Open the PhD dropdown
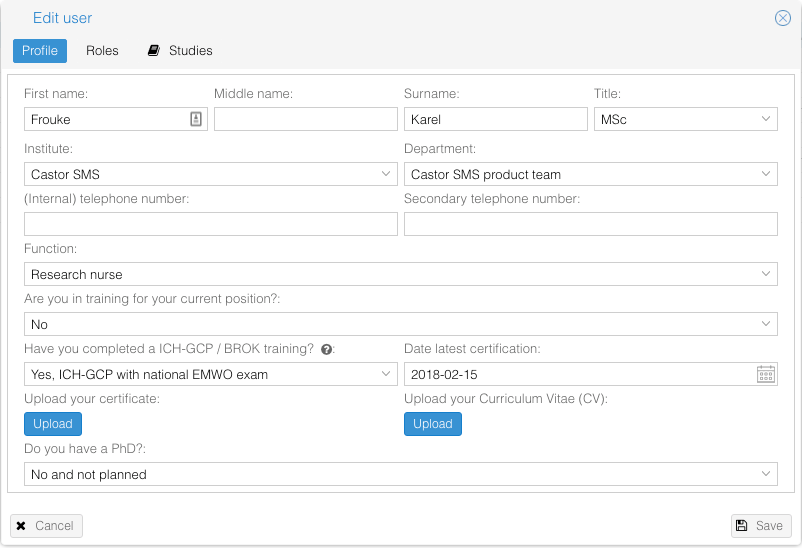 click(400, 474)
